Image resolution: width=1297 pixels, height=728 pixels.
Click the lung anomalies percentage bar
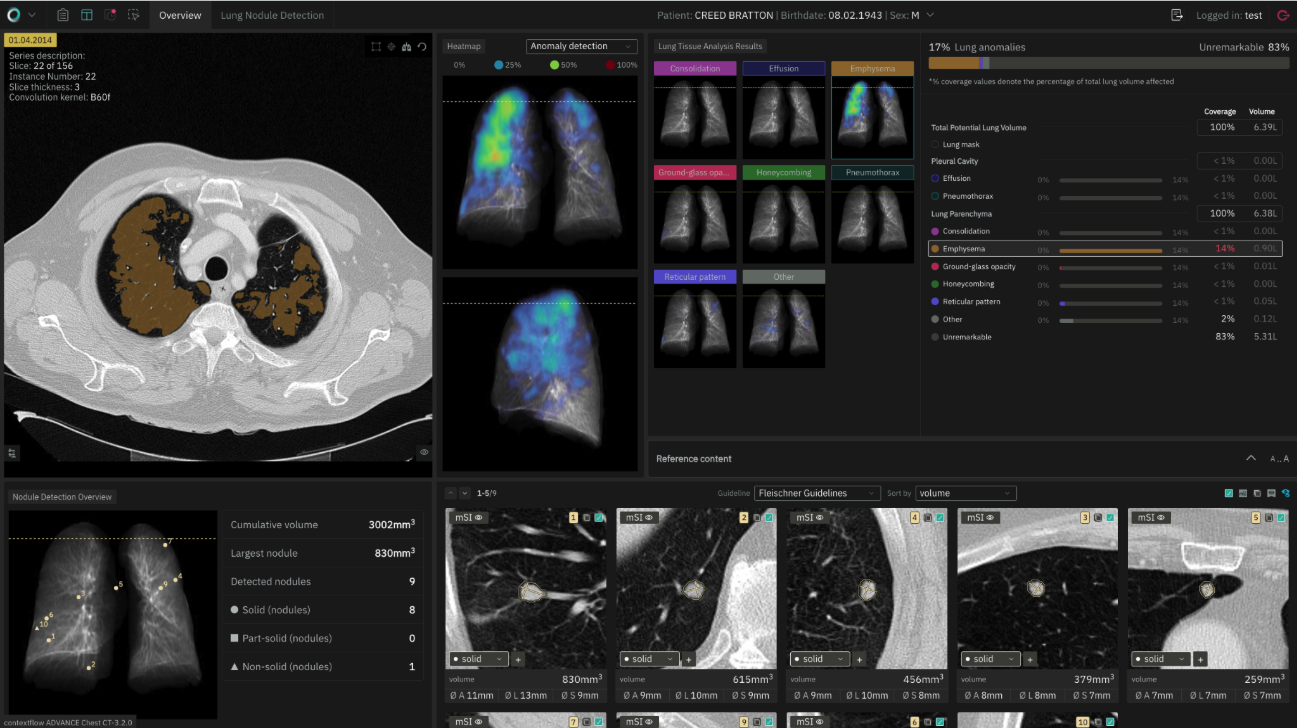(x=1108, y=63)
